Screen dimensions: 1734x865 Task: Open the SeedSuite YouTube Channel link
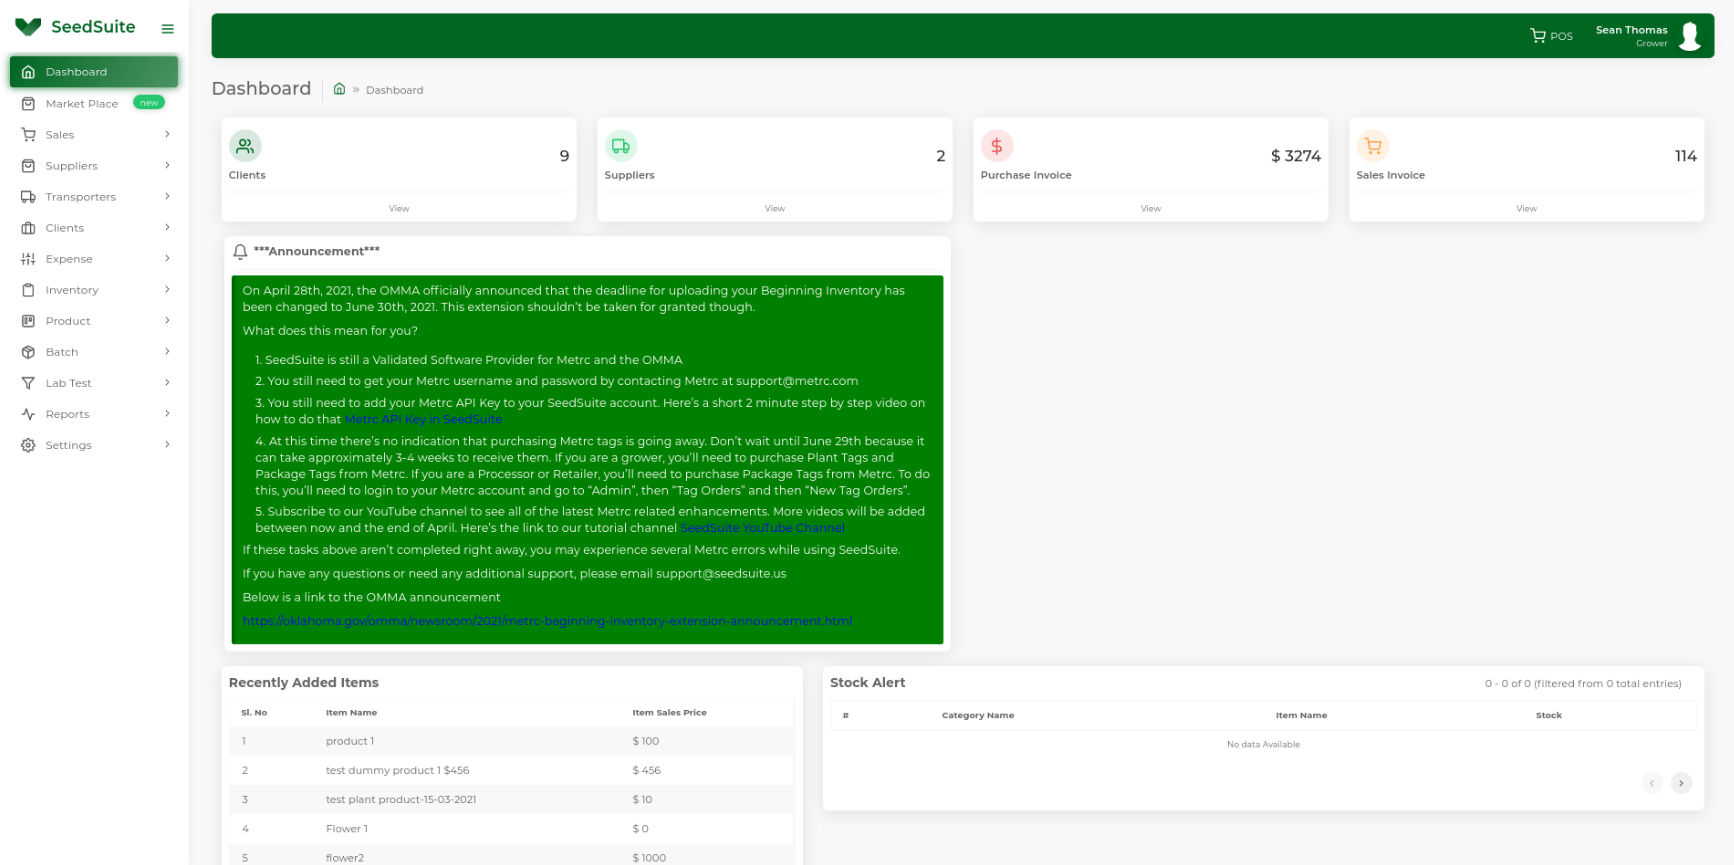(x=763, y=528)
